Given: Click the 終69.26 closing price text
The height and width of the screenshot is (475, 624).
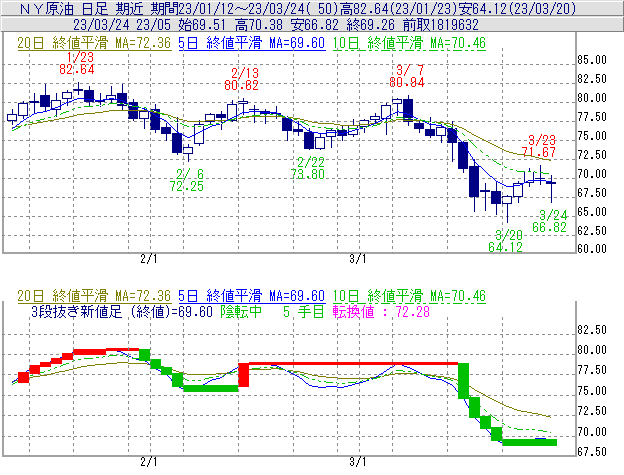Looking at the screenshot, I should (x=370, y=25).
